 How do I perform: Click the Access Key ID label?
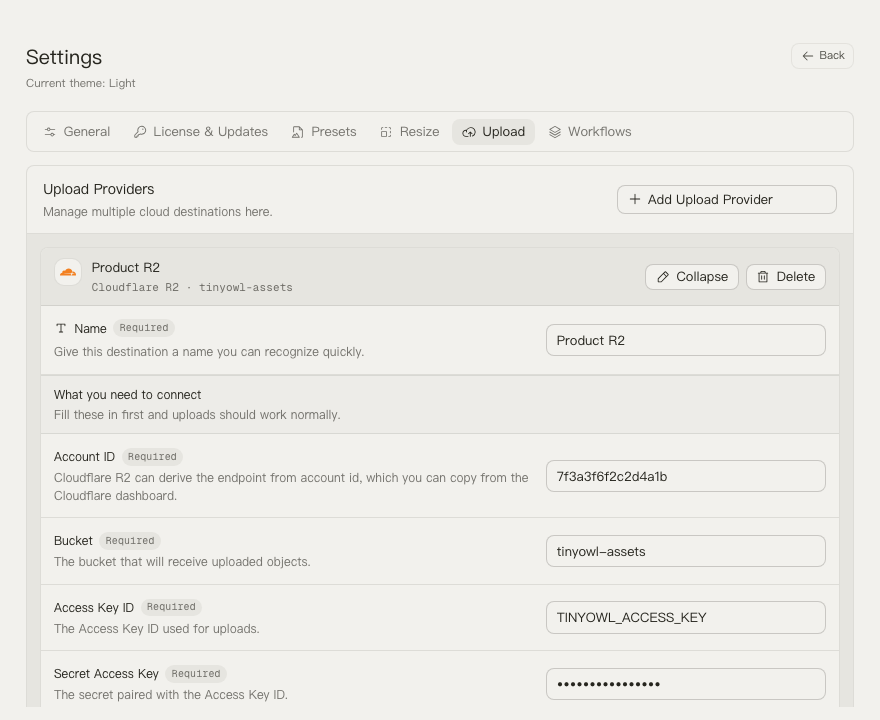[94, 608]
